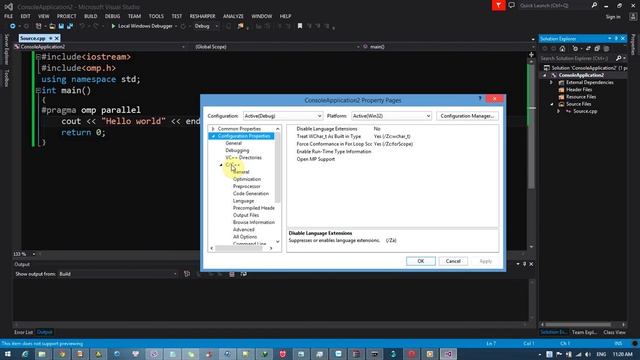The height and width of the screenshot is (360, 640).
Task: Collapse the Source Files folder in Solution Explorer
Action: click(551, 104)
